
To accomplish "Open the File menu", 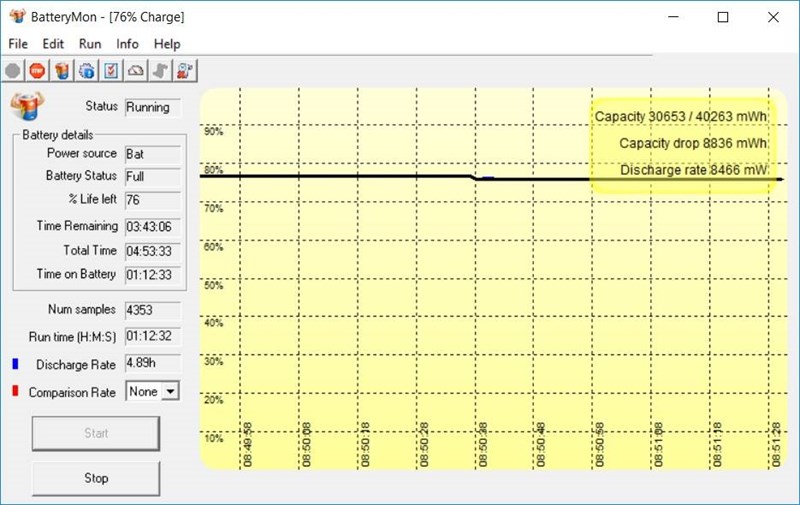I will pos(19,44).
